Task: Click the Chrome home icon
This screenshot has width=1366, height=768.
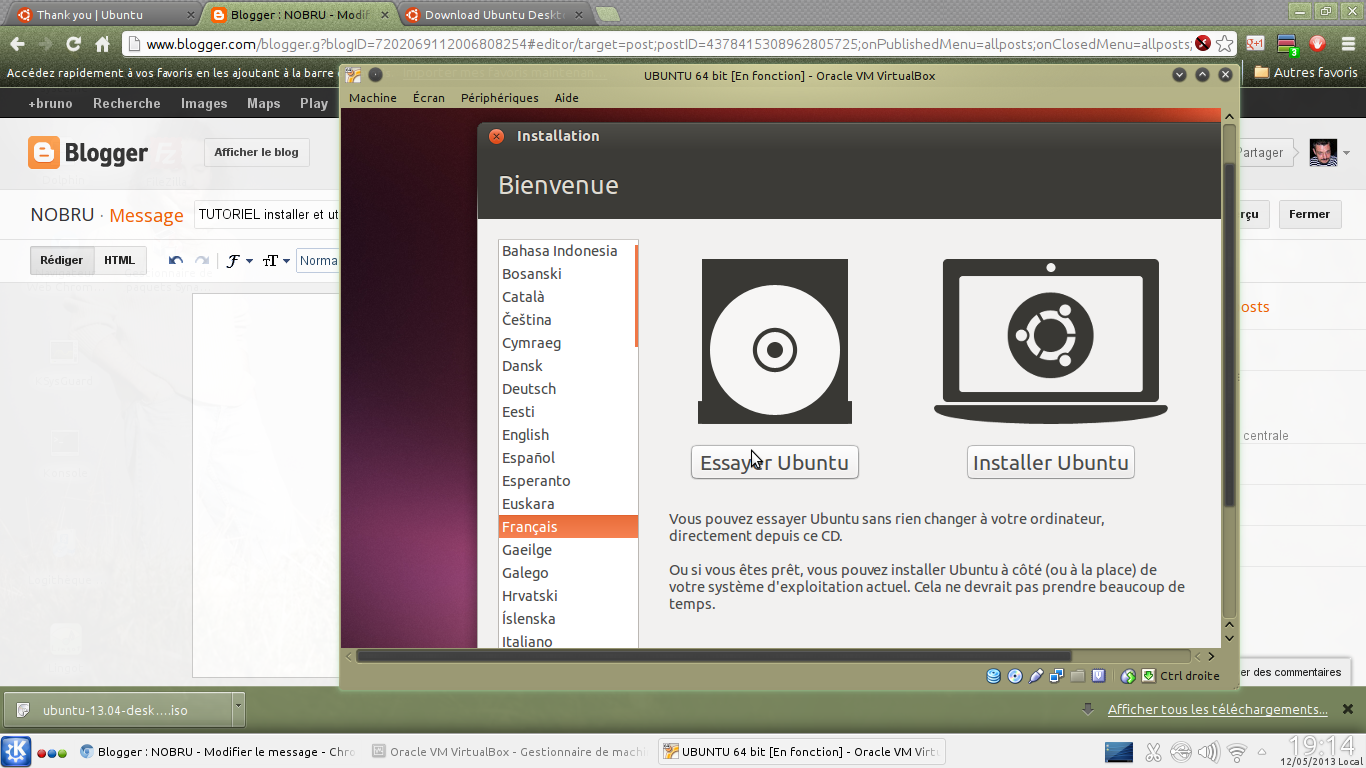Action: click(x=102, y=44)
